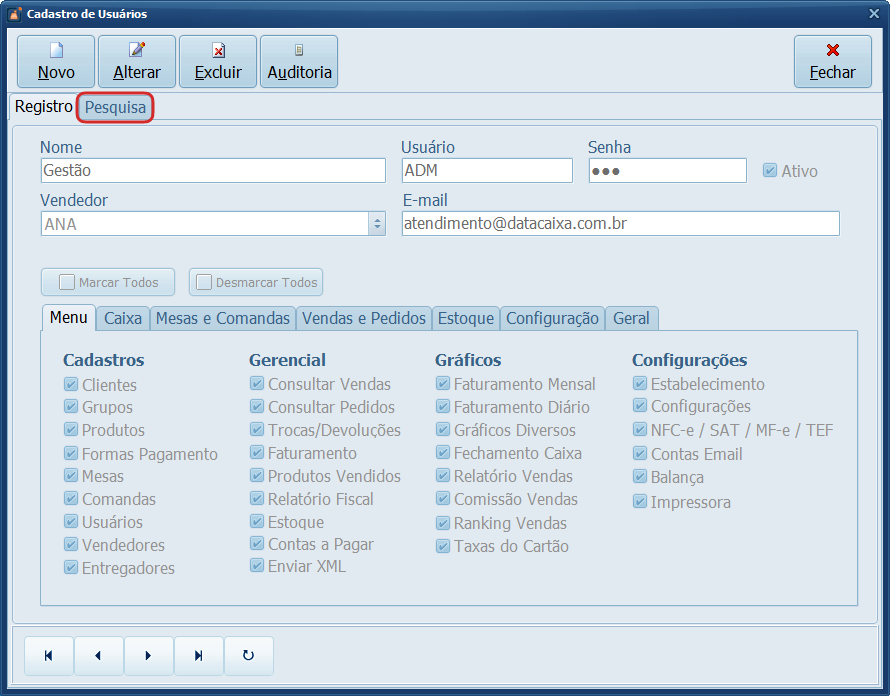Toggle the Faturamento Mensal checkbox

443,384
